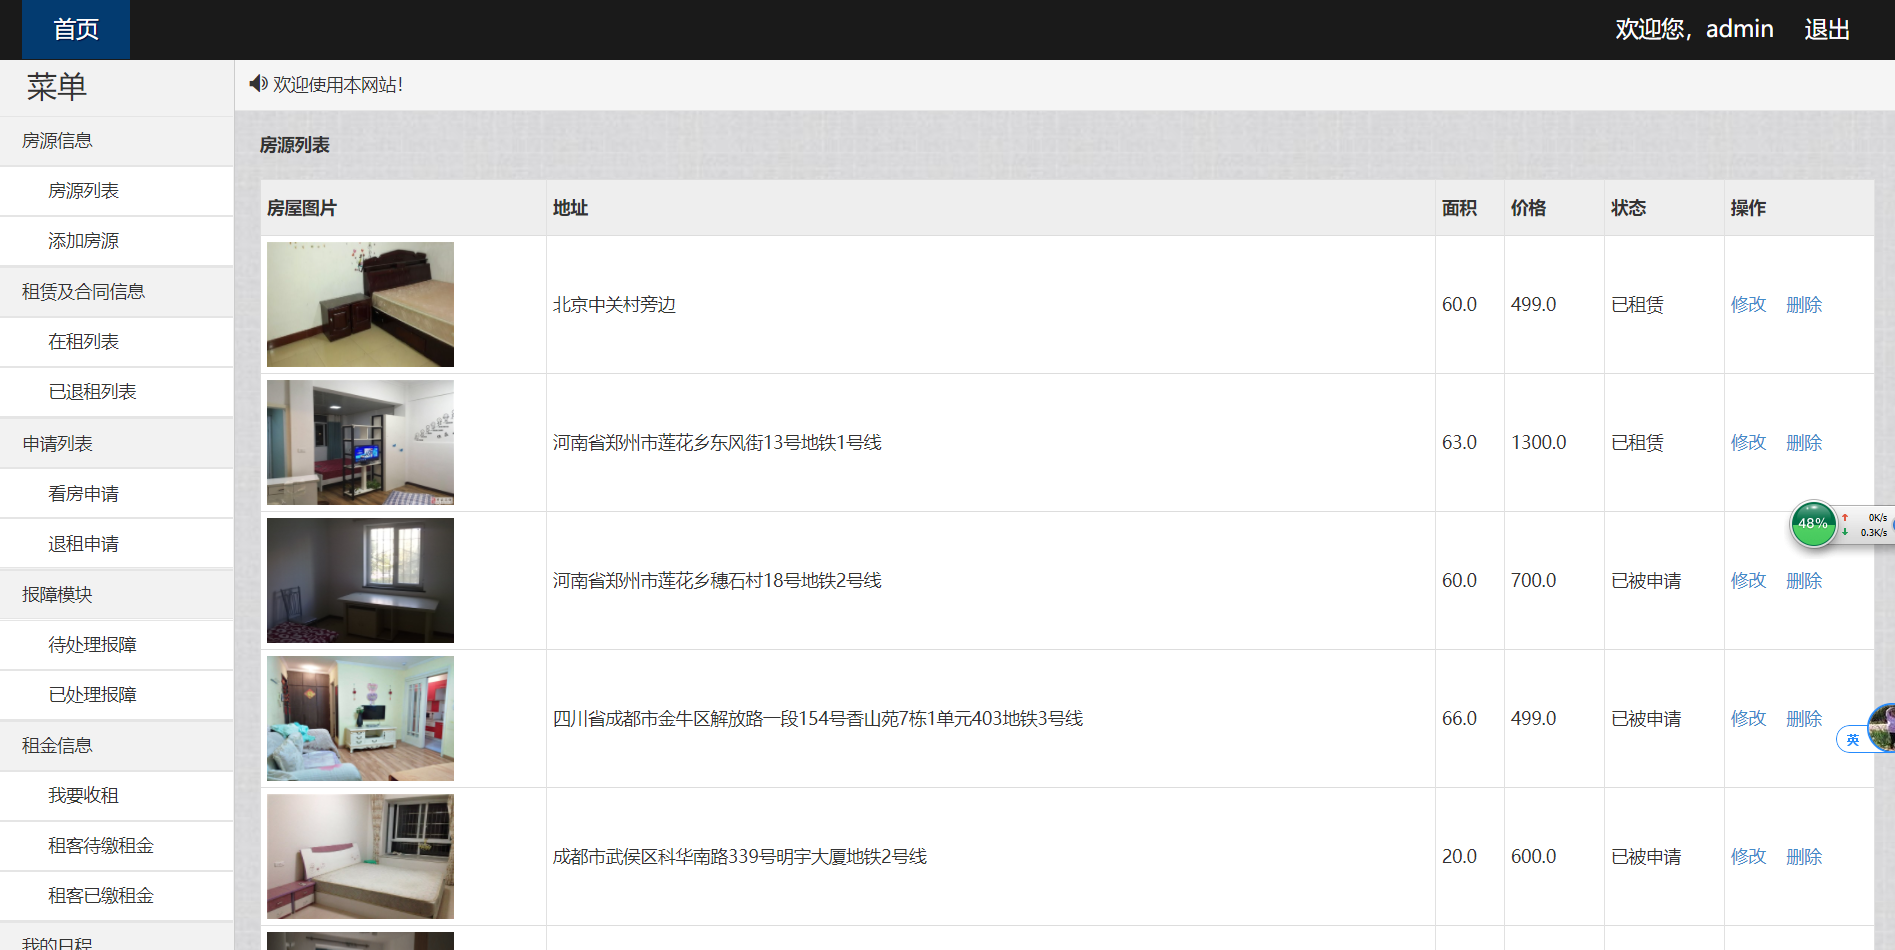This screenshot has height=950, width=1895.
Task: Click 删除 for 明宇大厦 listing
Action: tap(1804, 857)
